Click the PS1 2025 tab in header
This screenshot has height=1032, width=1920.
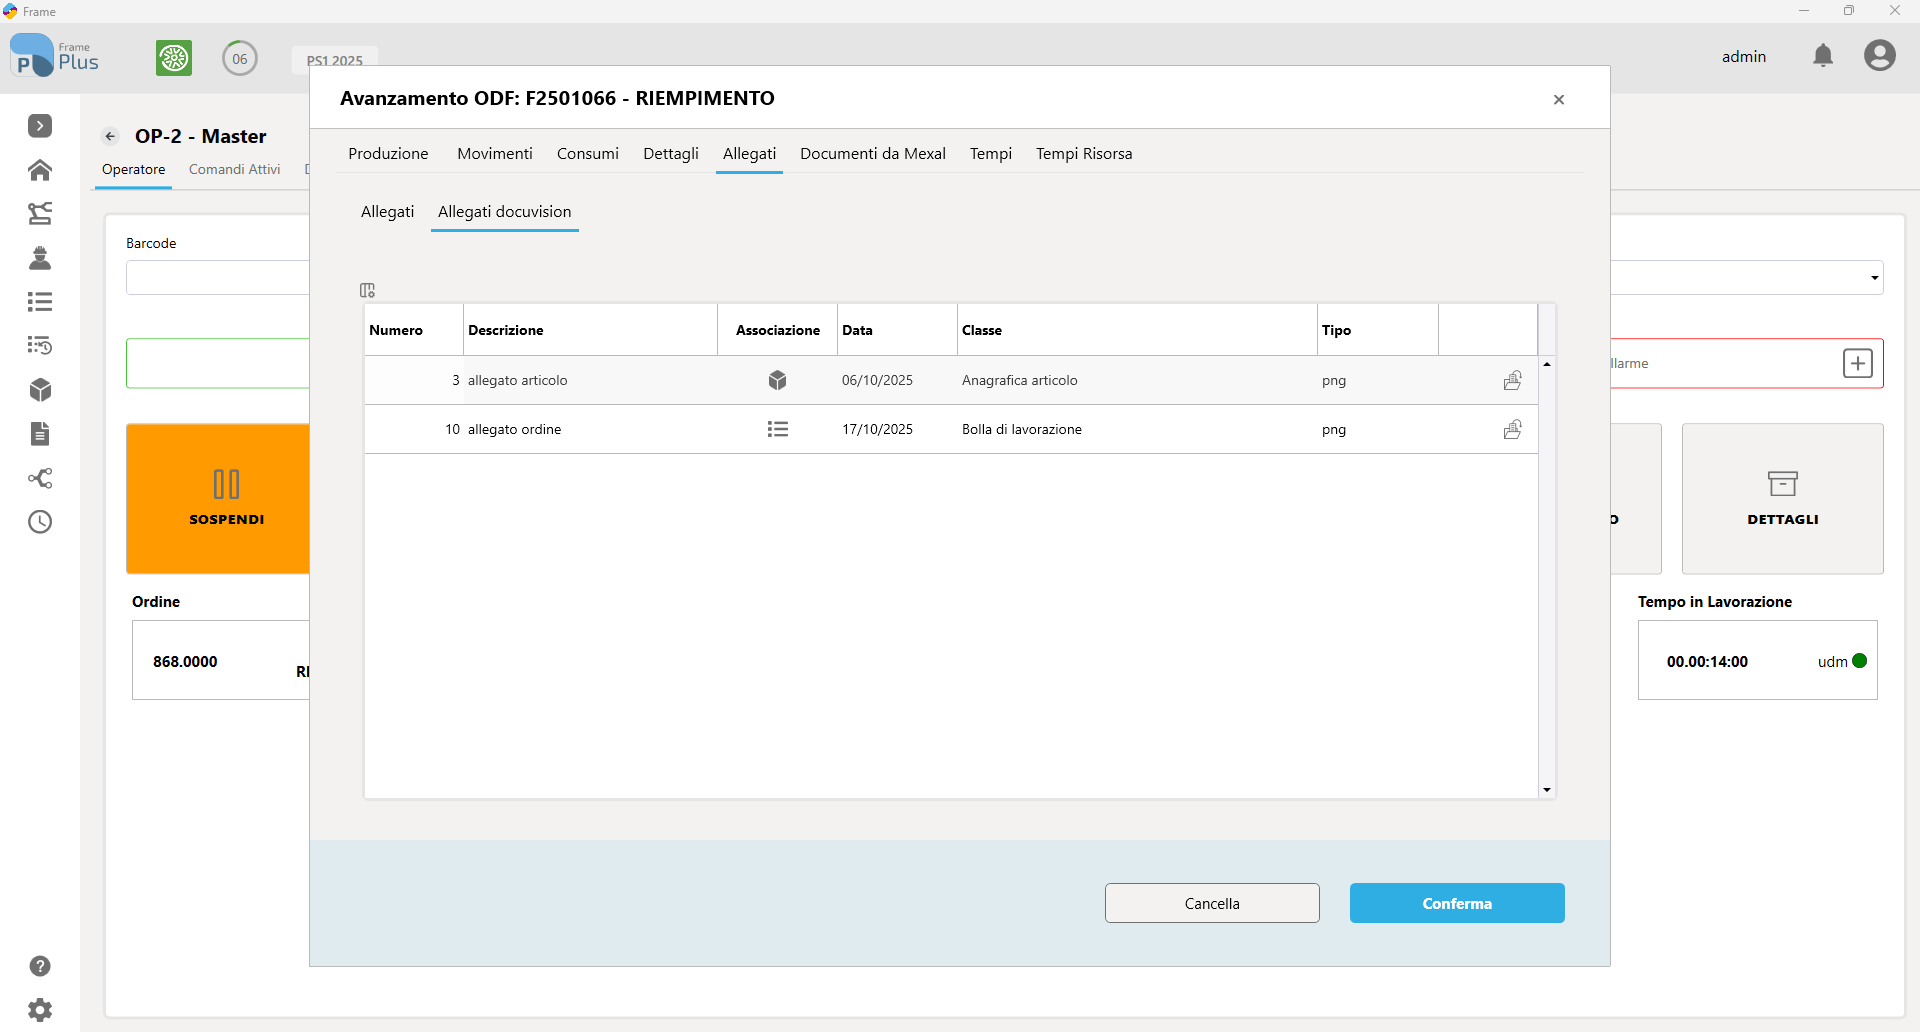(335, 59)
